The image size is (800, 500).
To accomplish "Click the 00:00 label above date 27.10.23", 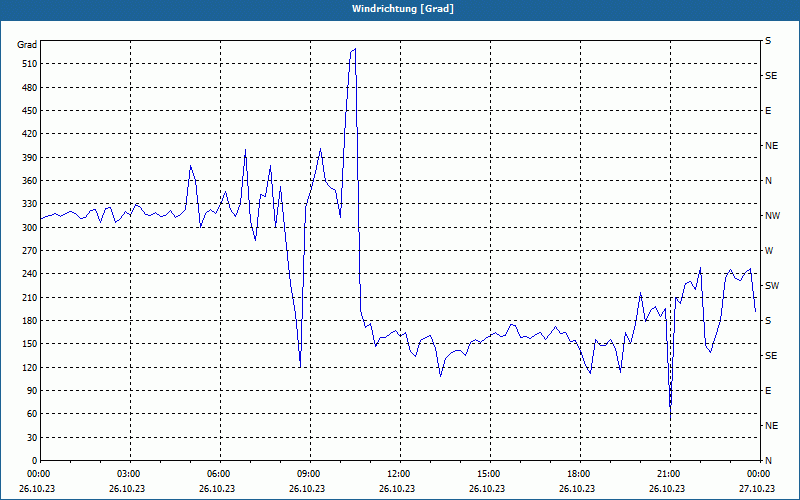I will pyautogui.click(x=757, y=474).
